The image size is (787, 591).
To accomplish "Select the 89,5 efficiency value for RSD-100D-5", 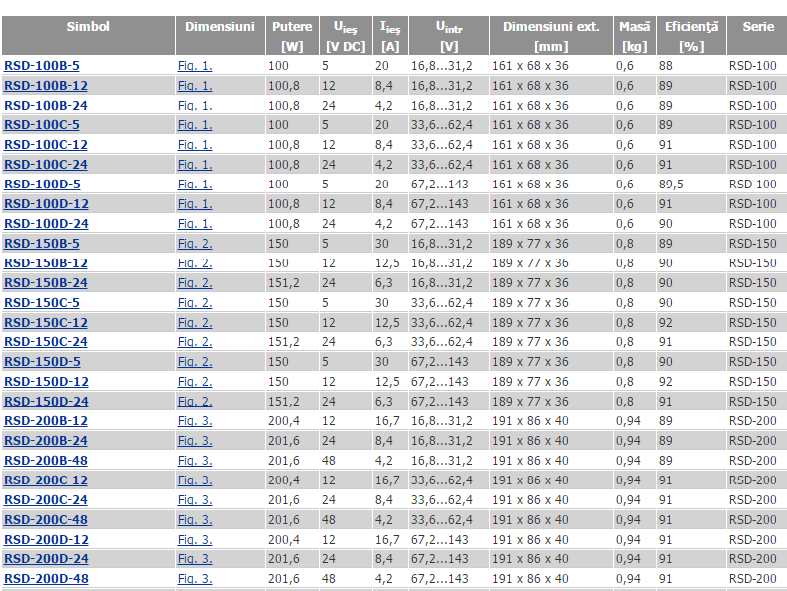I will tap(671, 184).
